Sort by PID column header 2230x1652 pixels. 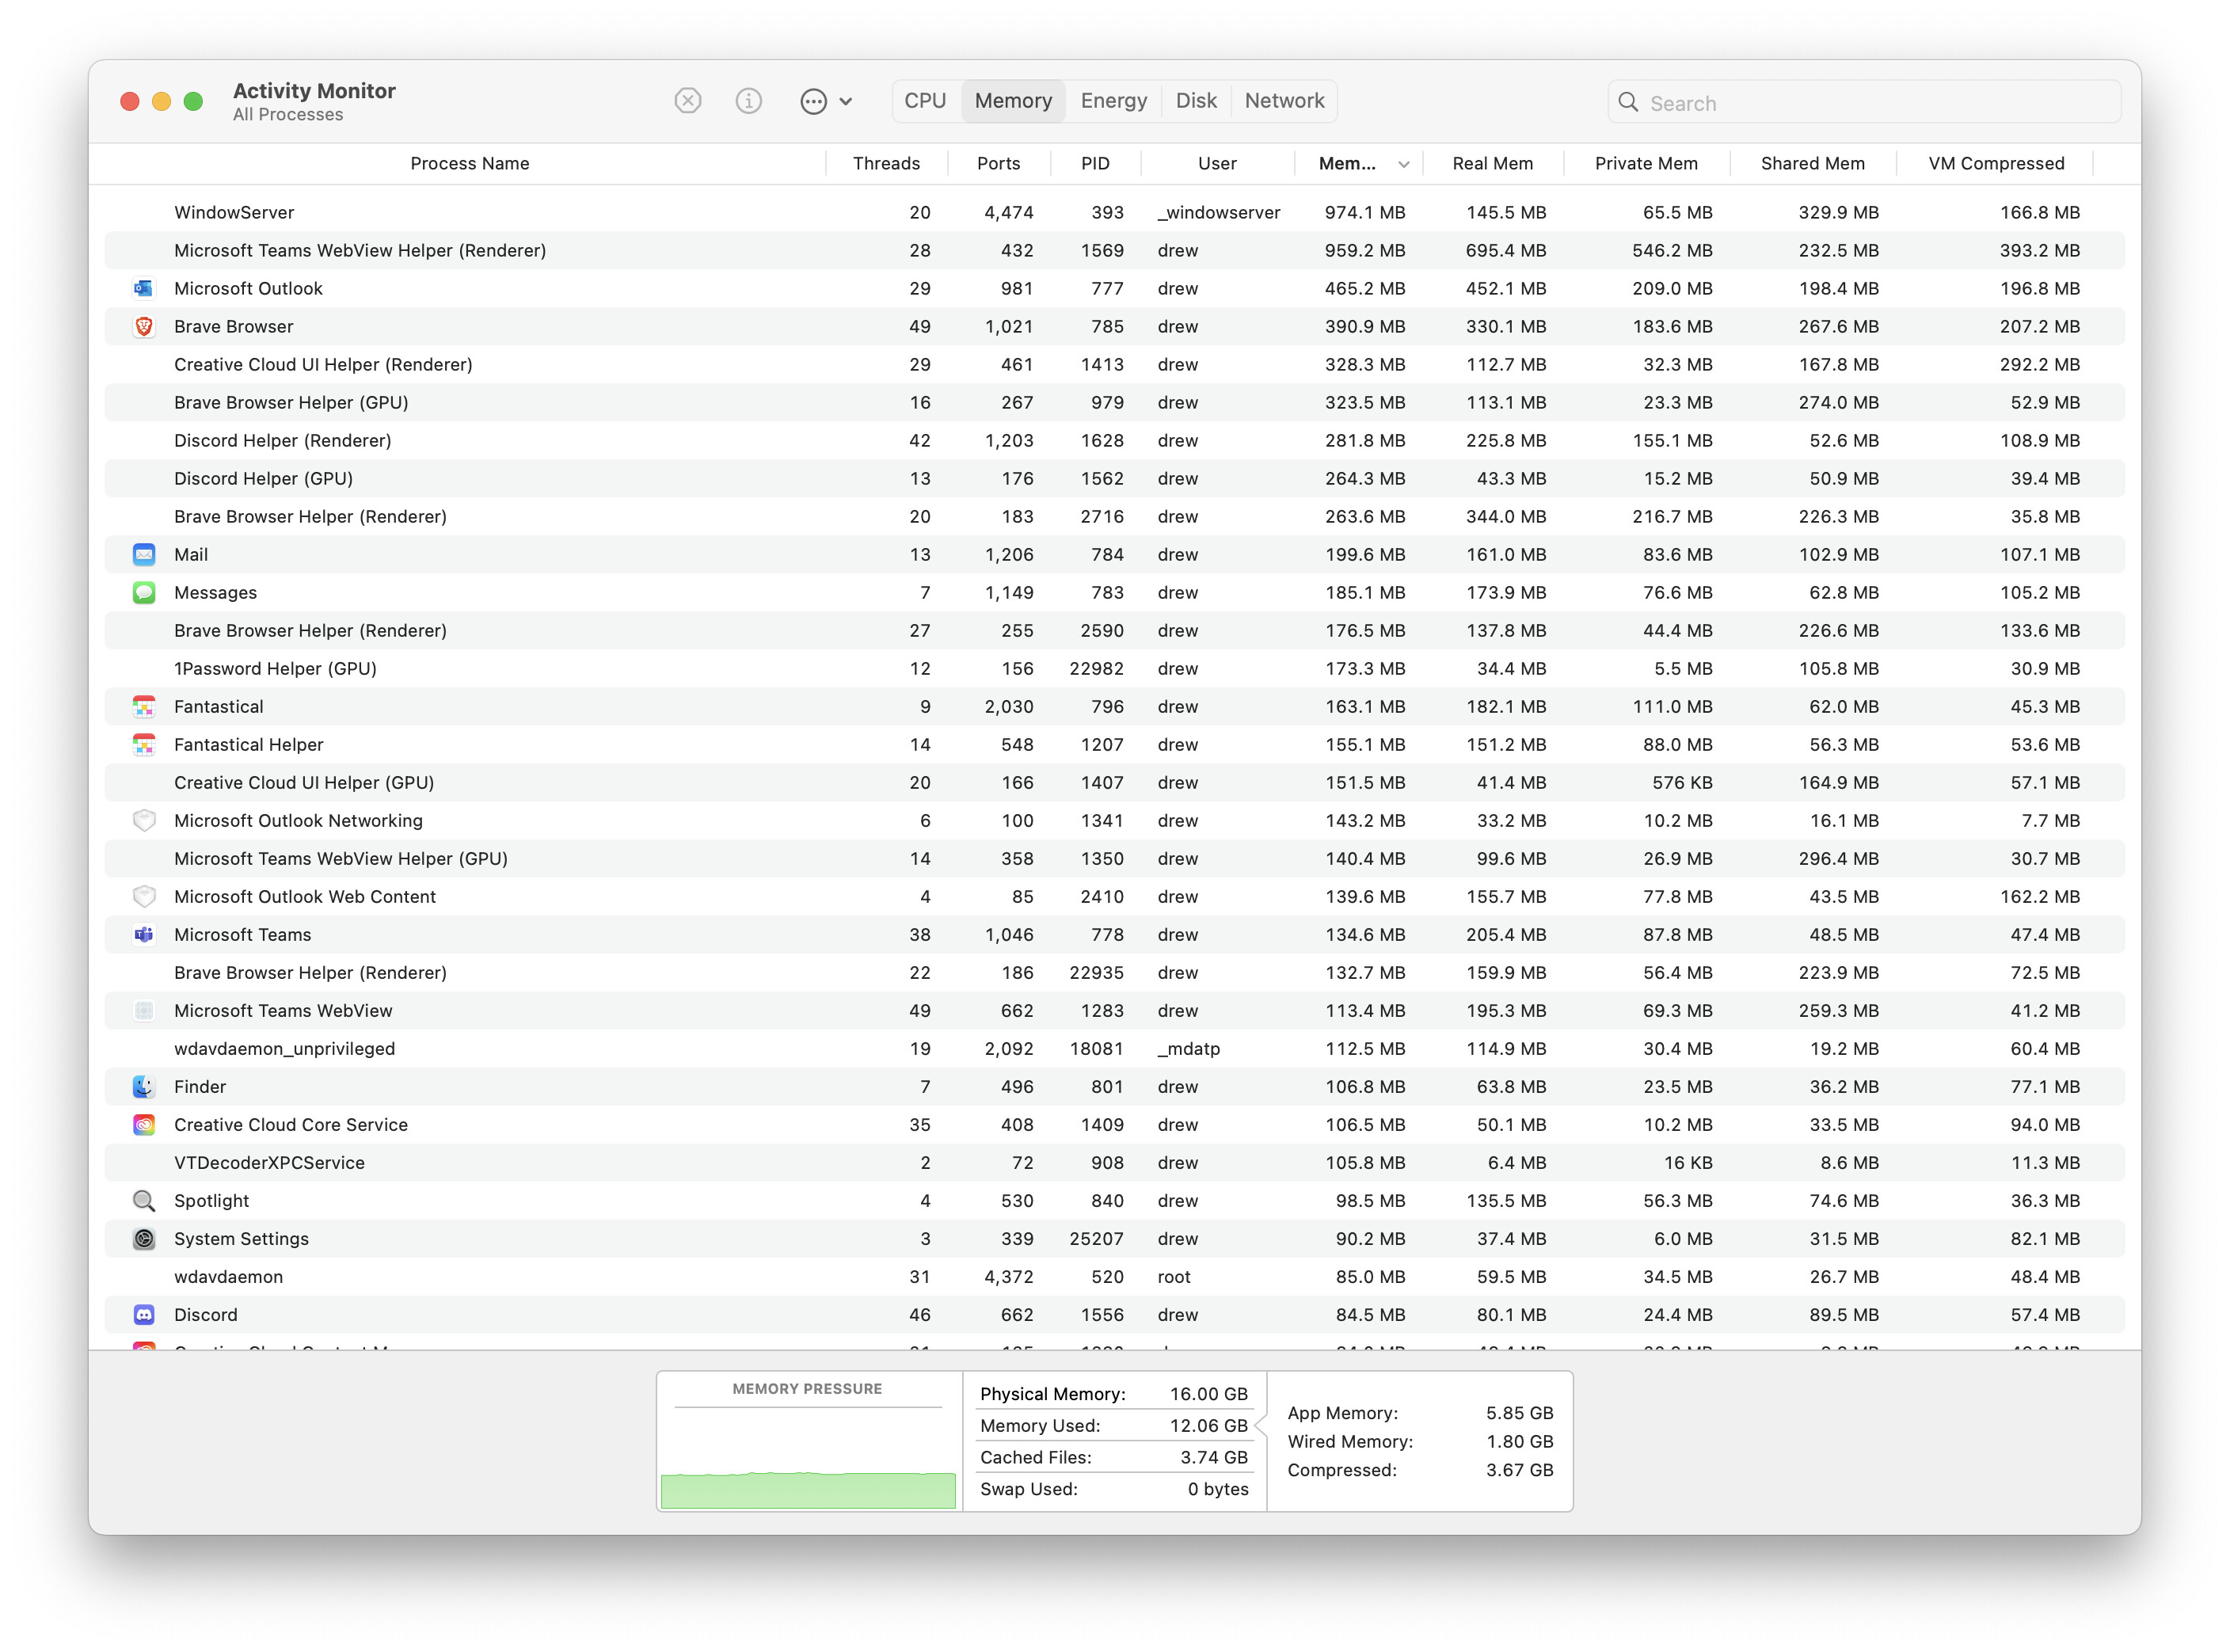1095,163
